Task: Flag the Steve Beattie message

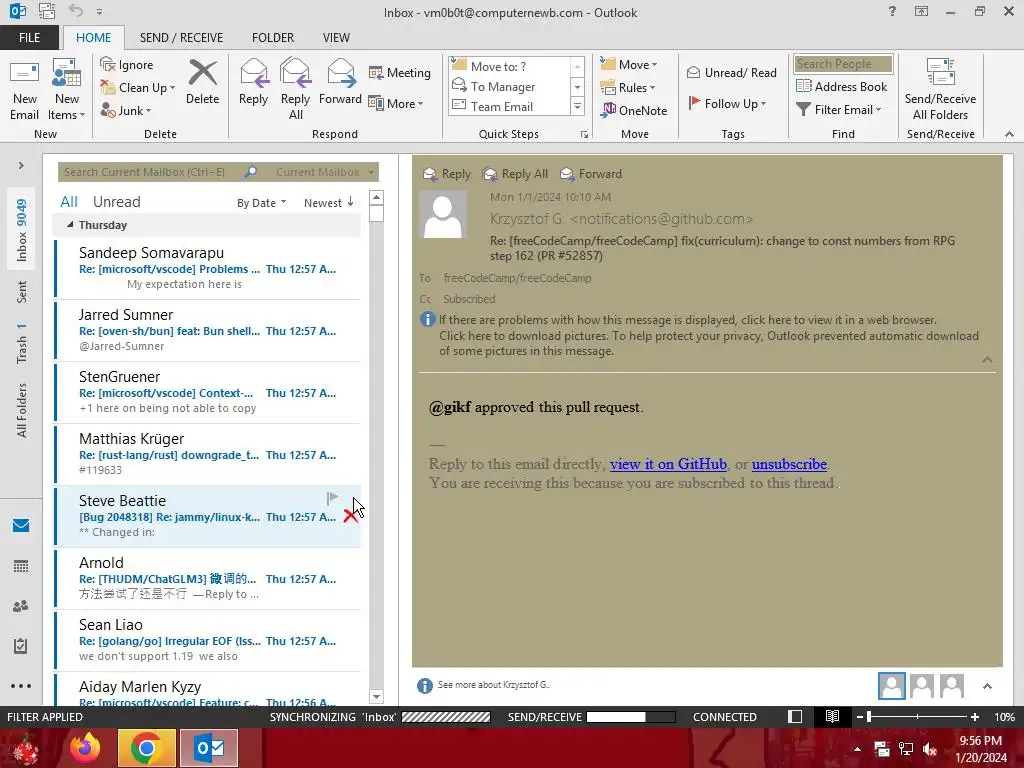Action: [x=332, y=499]
